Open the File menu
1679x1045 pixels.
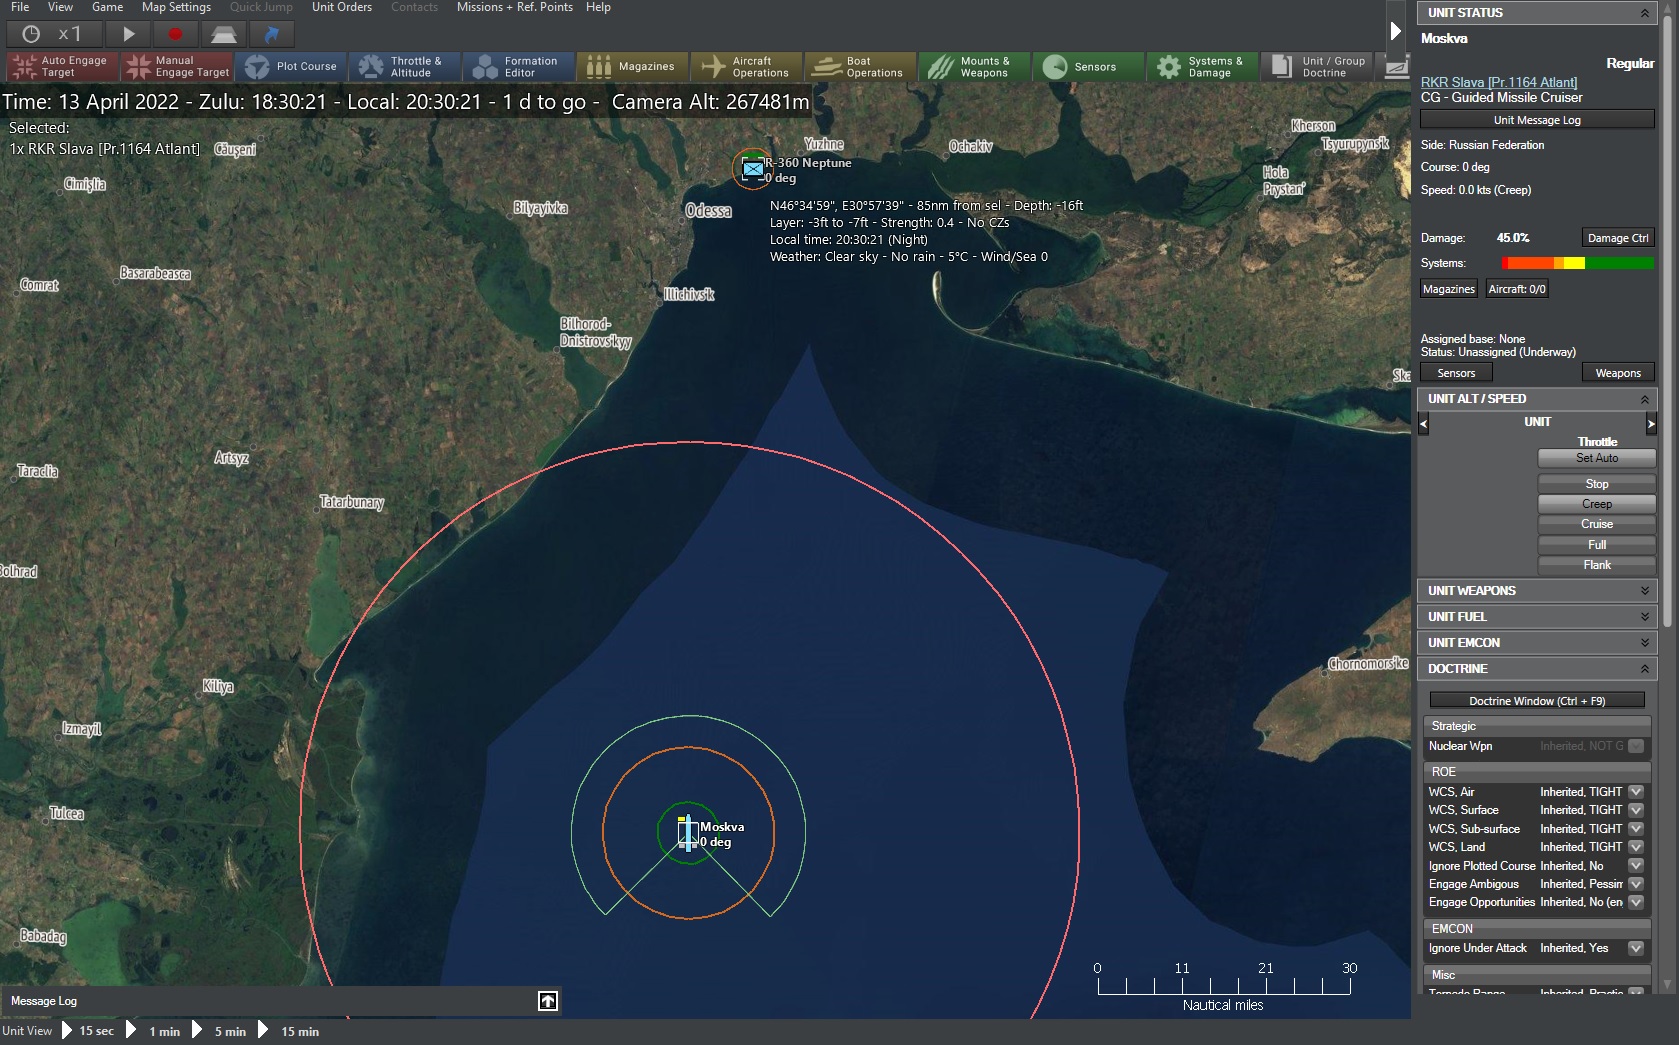pos(20,7)
